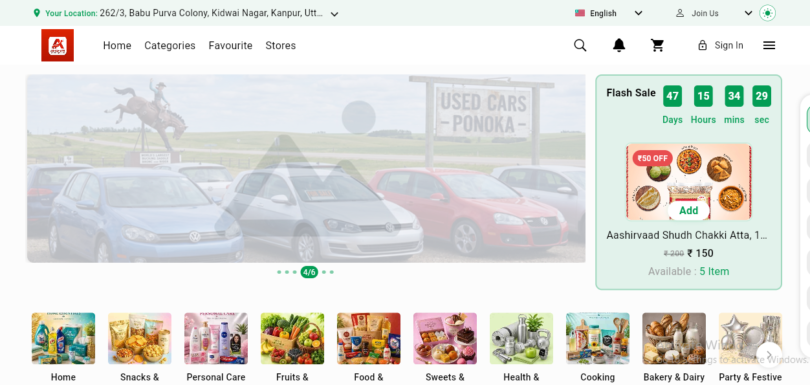Open Aashirvaad Shudh Chakki Atta product title
This screenshot has height=385, width=810.
coord(686,235)
